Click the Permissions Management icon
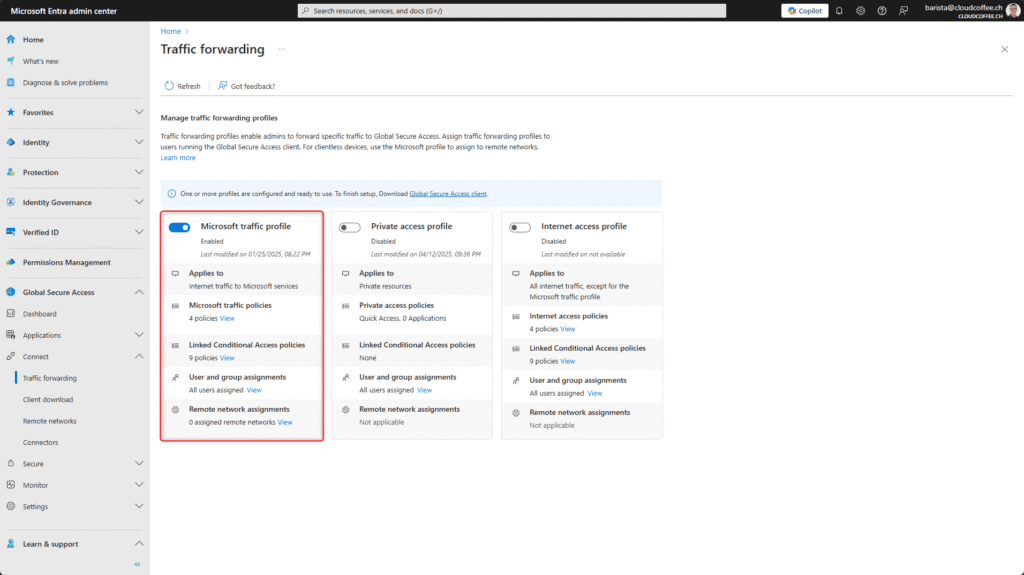1024x575 pixels. pos(10,262)
